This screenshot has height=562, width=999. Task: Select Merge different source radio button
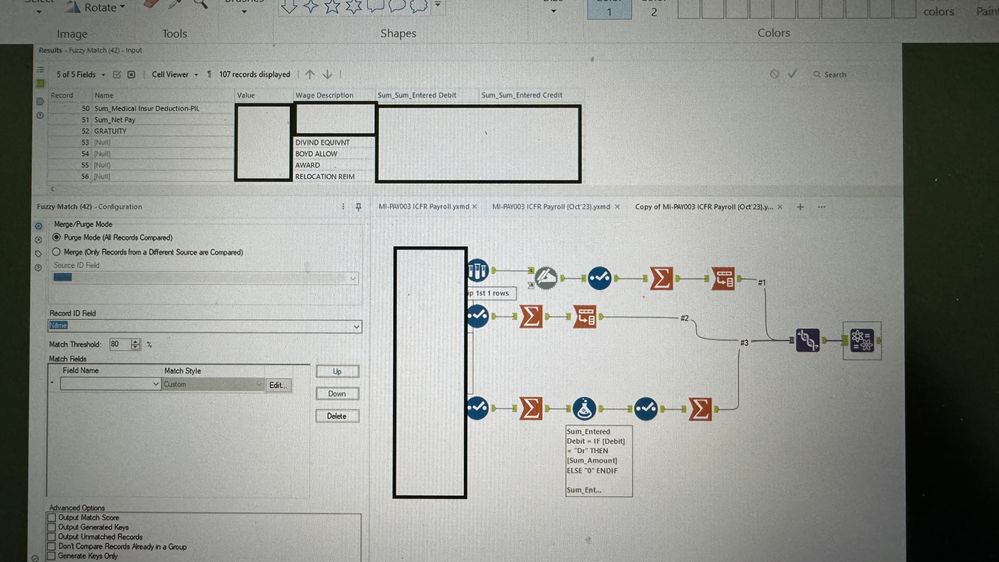pyautogui.click(x=56, y=252)
